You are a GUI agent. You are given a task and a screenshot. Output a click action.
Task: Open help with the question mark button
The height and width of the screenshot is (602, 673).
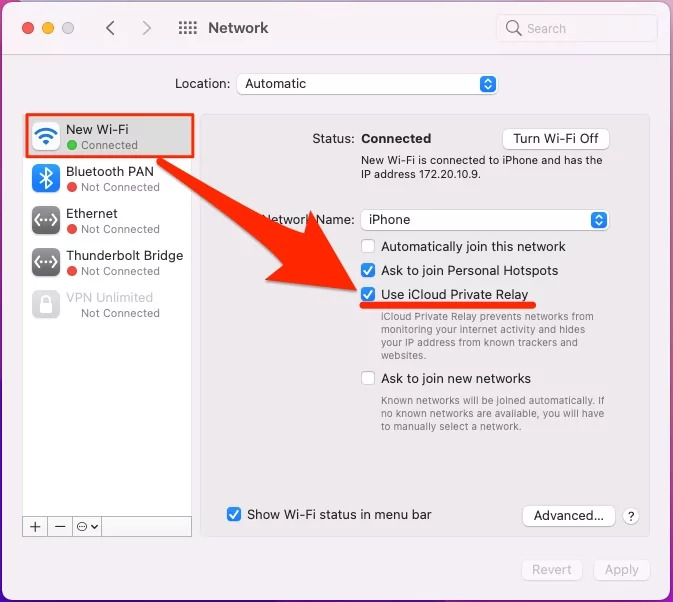point(630,516)
